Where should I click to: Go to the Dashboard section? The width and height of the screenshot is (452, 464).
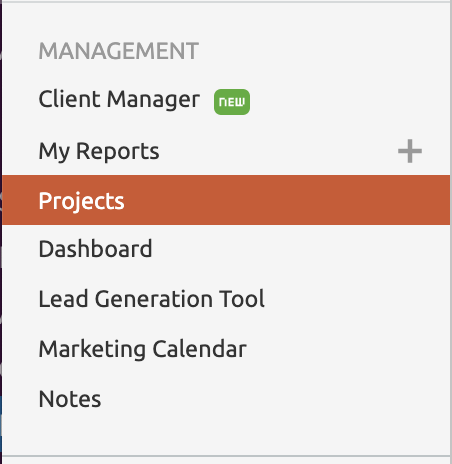[95, 249]
